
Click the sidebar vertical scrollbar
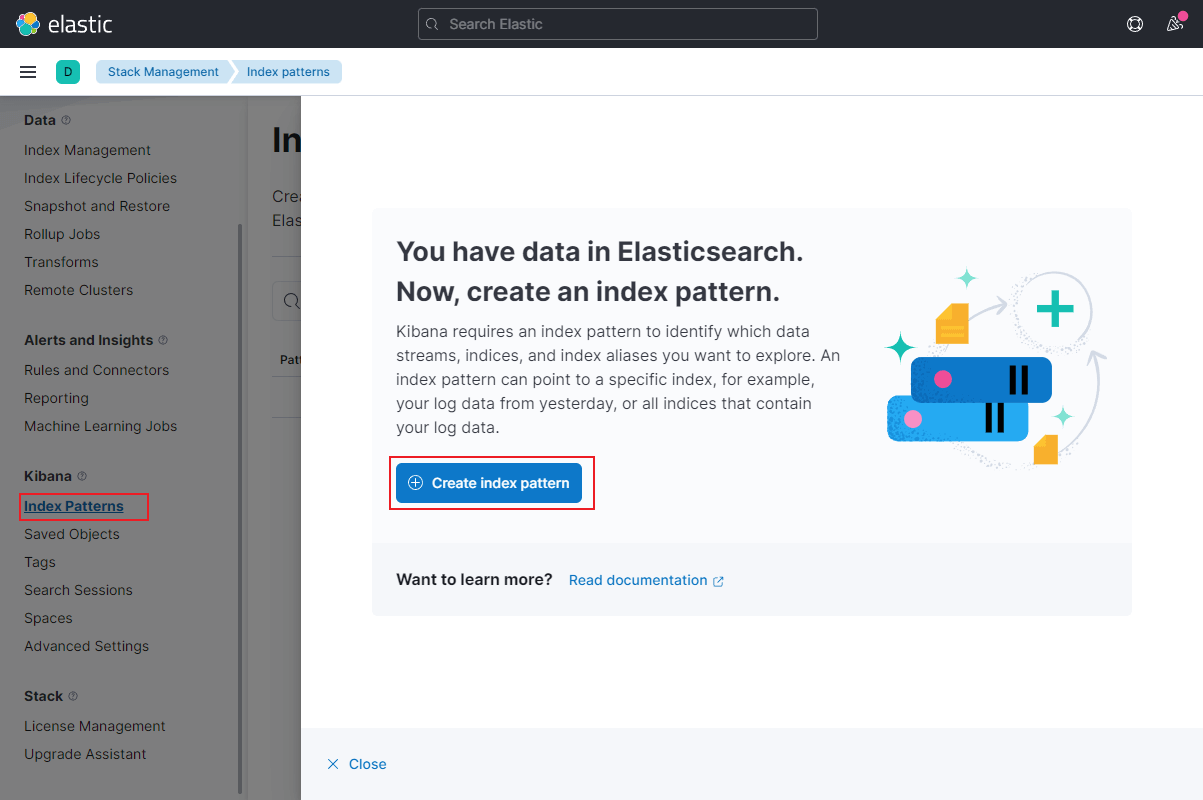pos(240,508)
